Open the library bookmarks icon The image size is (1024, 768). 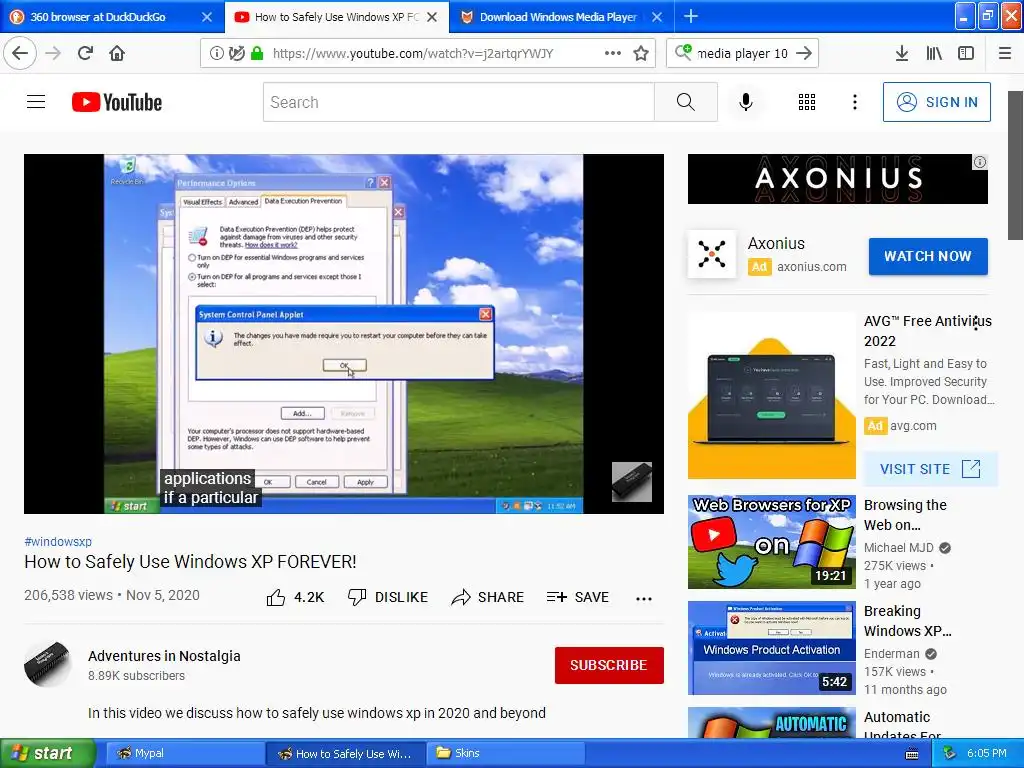(934, 54)
